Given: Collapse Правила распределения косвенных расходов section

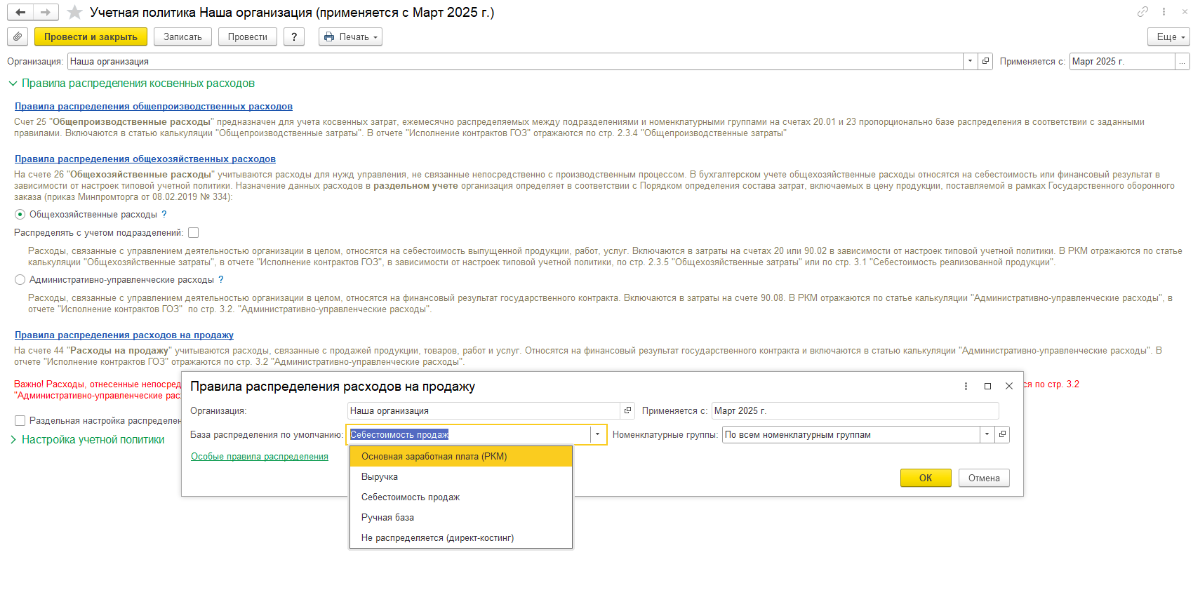Looking at the screenshot, I should 13,84.
